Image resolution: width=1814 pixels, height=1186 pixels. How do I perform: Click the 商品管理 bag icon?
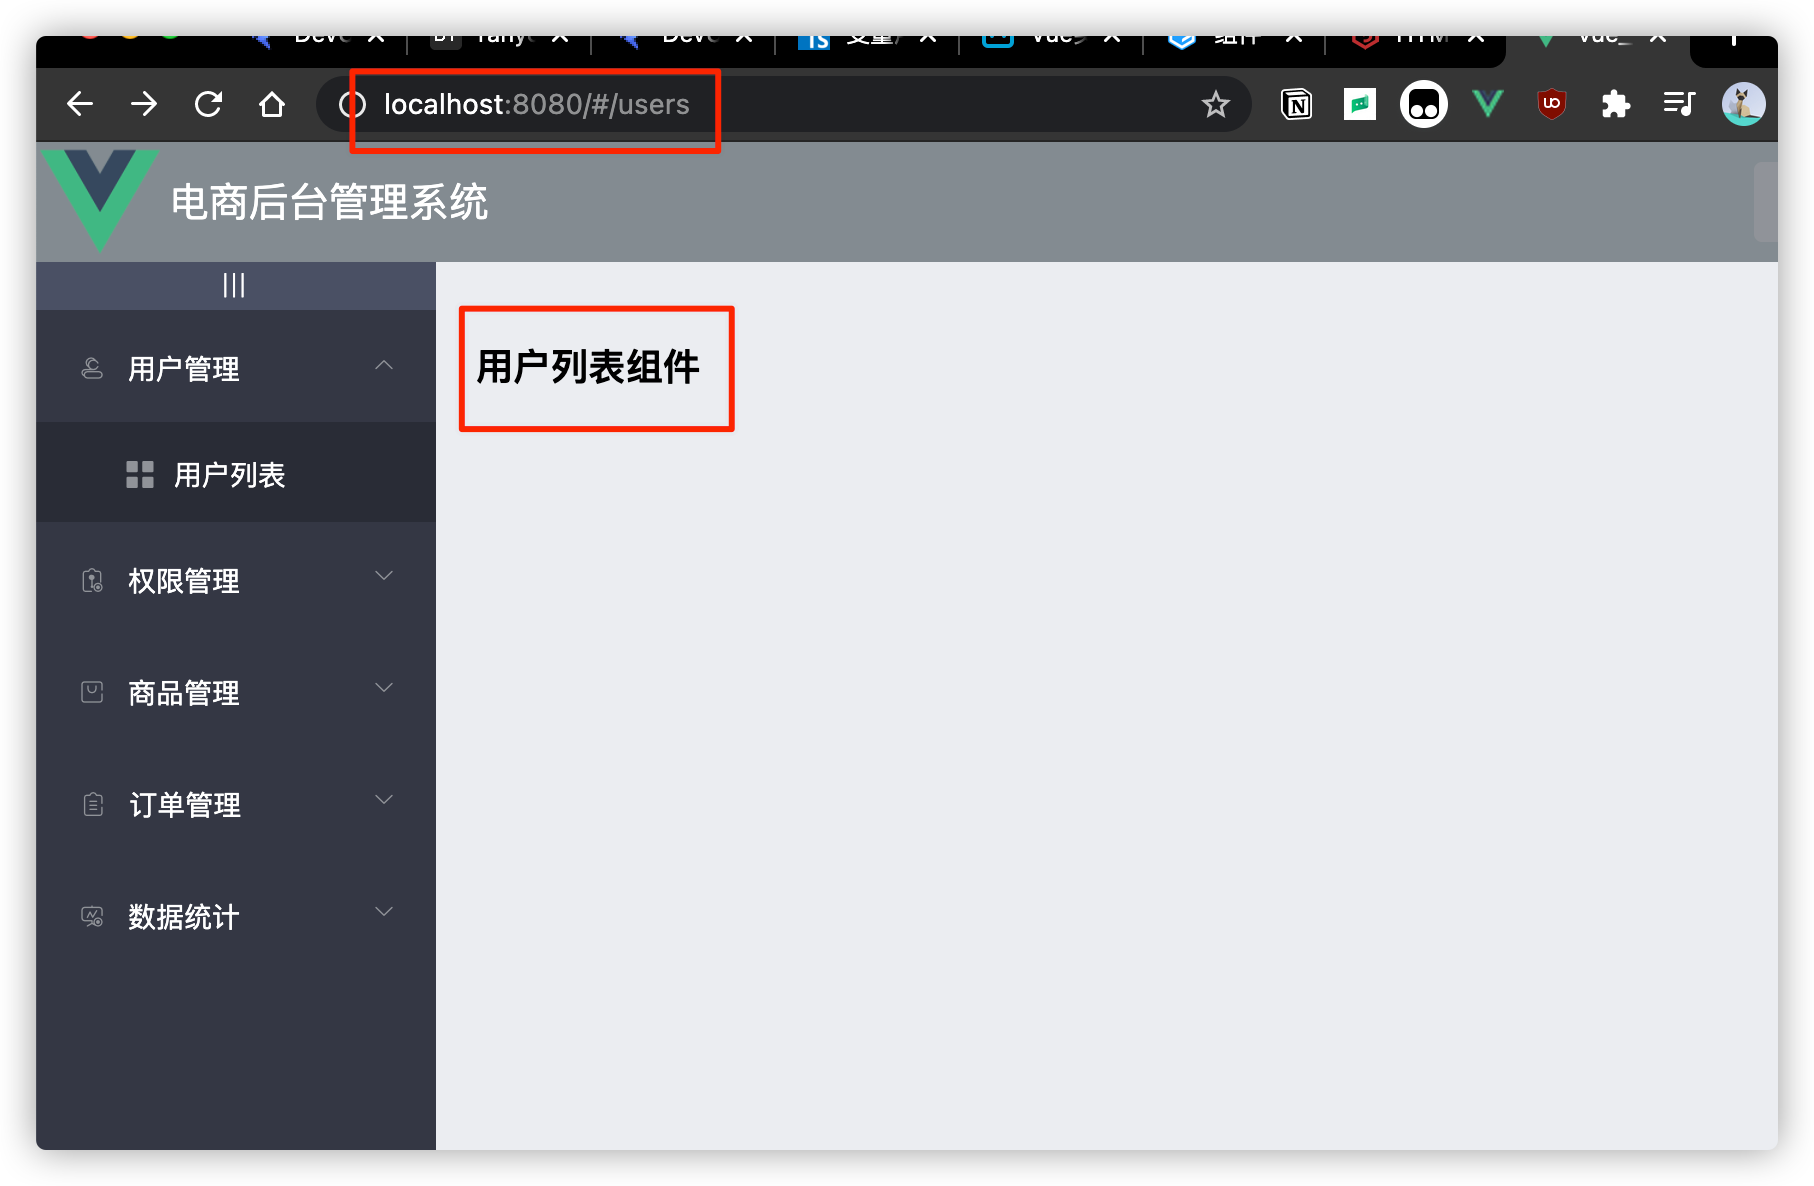pyautogui.click(x=92, y=692)
